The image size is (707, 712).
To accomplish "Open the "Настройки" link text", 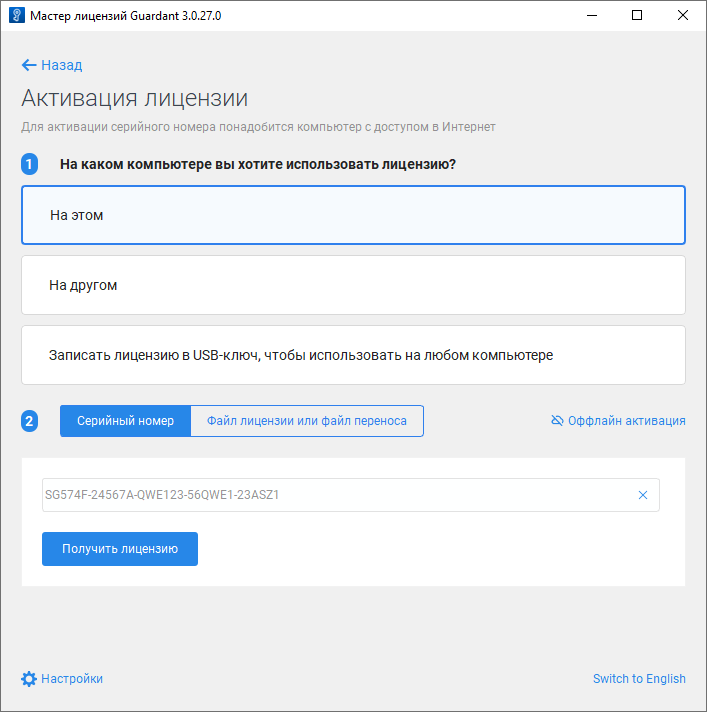I will (72, 679).
